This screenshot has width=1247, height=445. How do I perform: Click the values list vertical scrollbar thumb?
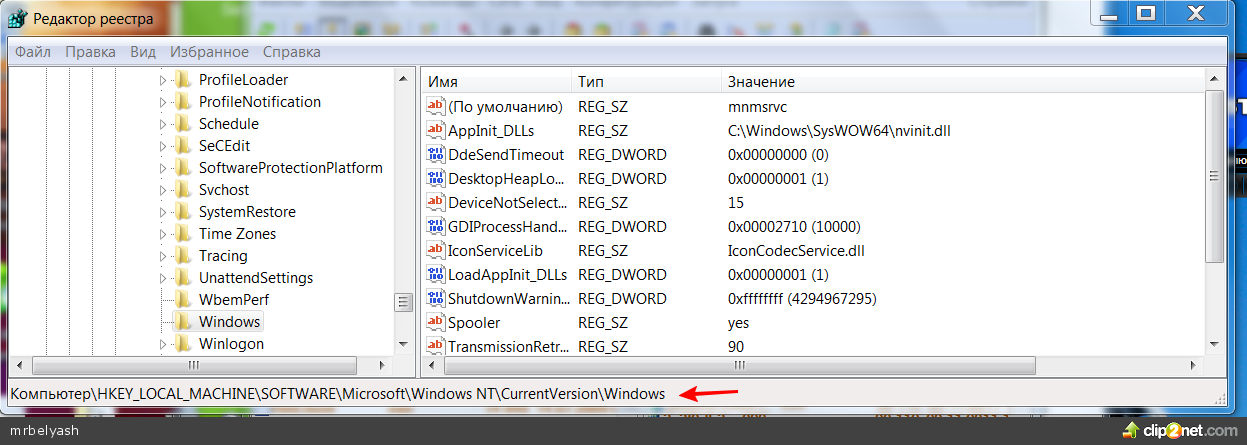[1214, 176]
